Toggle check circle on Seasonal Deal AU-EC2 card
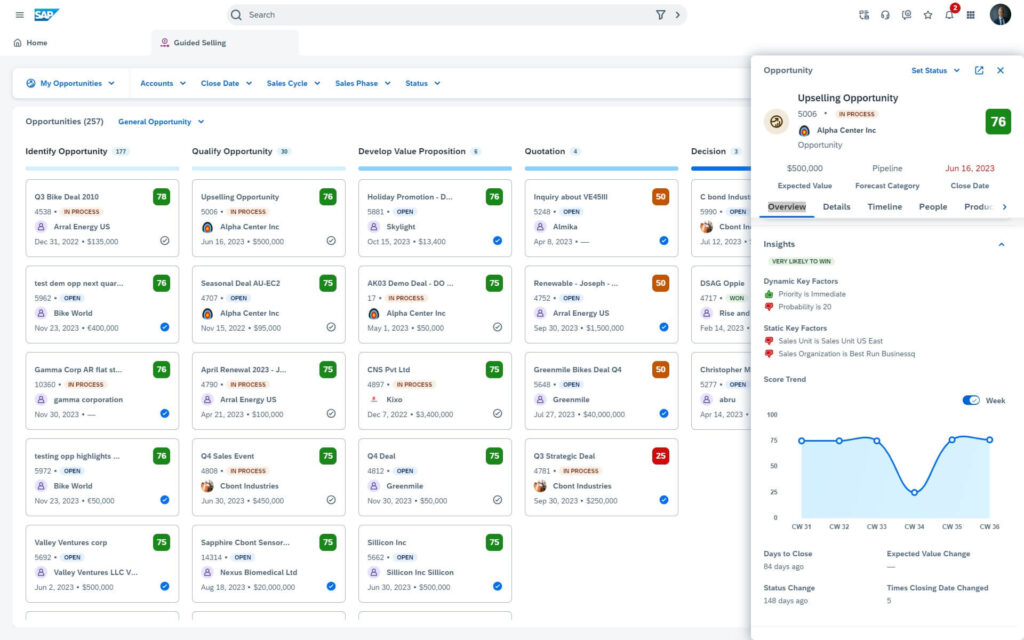1024x640 pixels. (331, 327)
